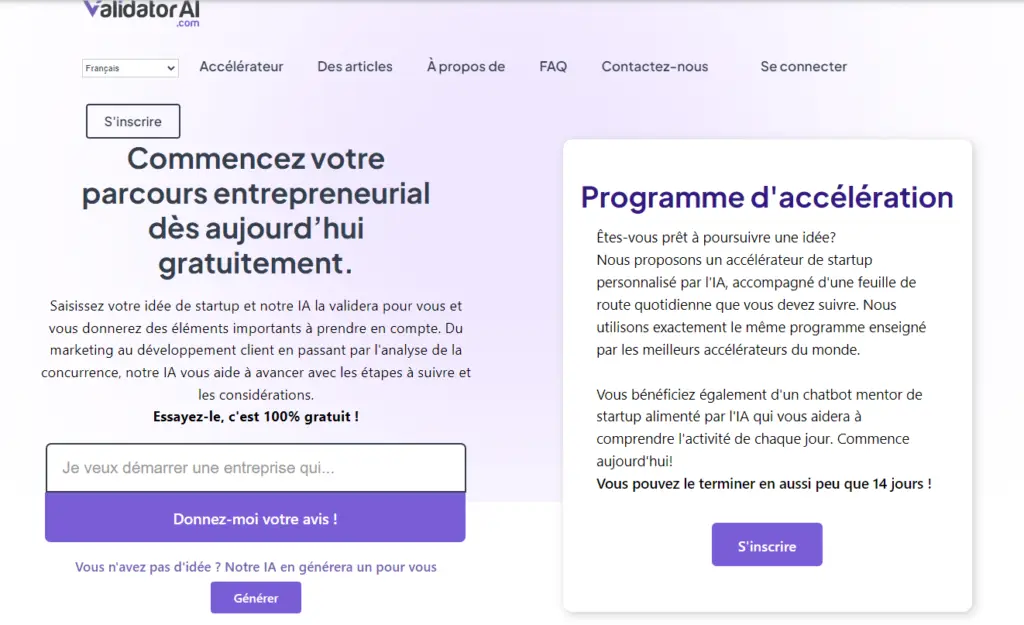Navigate to the FAQ page

[553, 67]
